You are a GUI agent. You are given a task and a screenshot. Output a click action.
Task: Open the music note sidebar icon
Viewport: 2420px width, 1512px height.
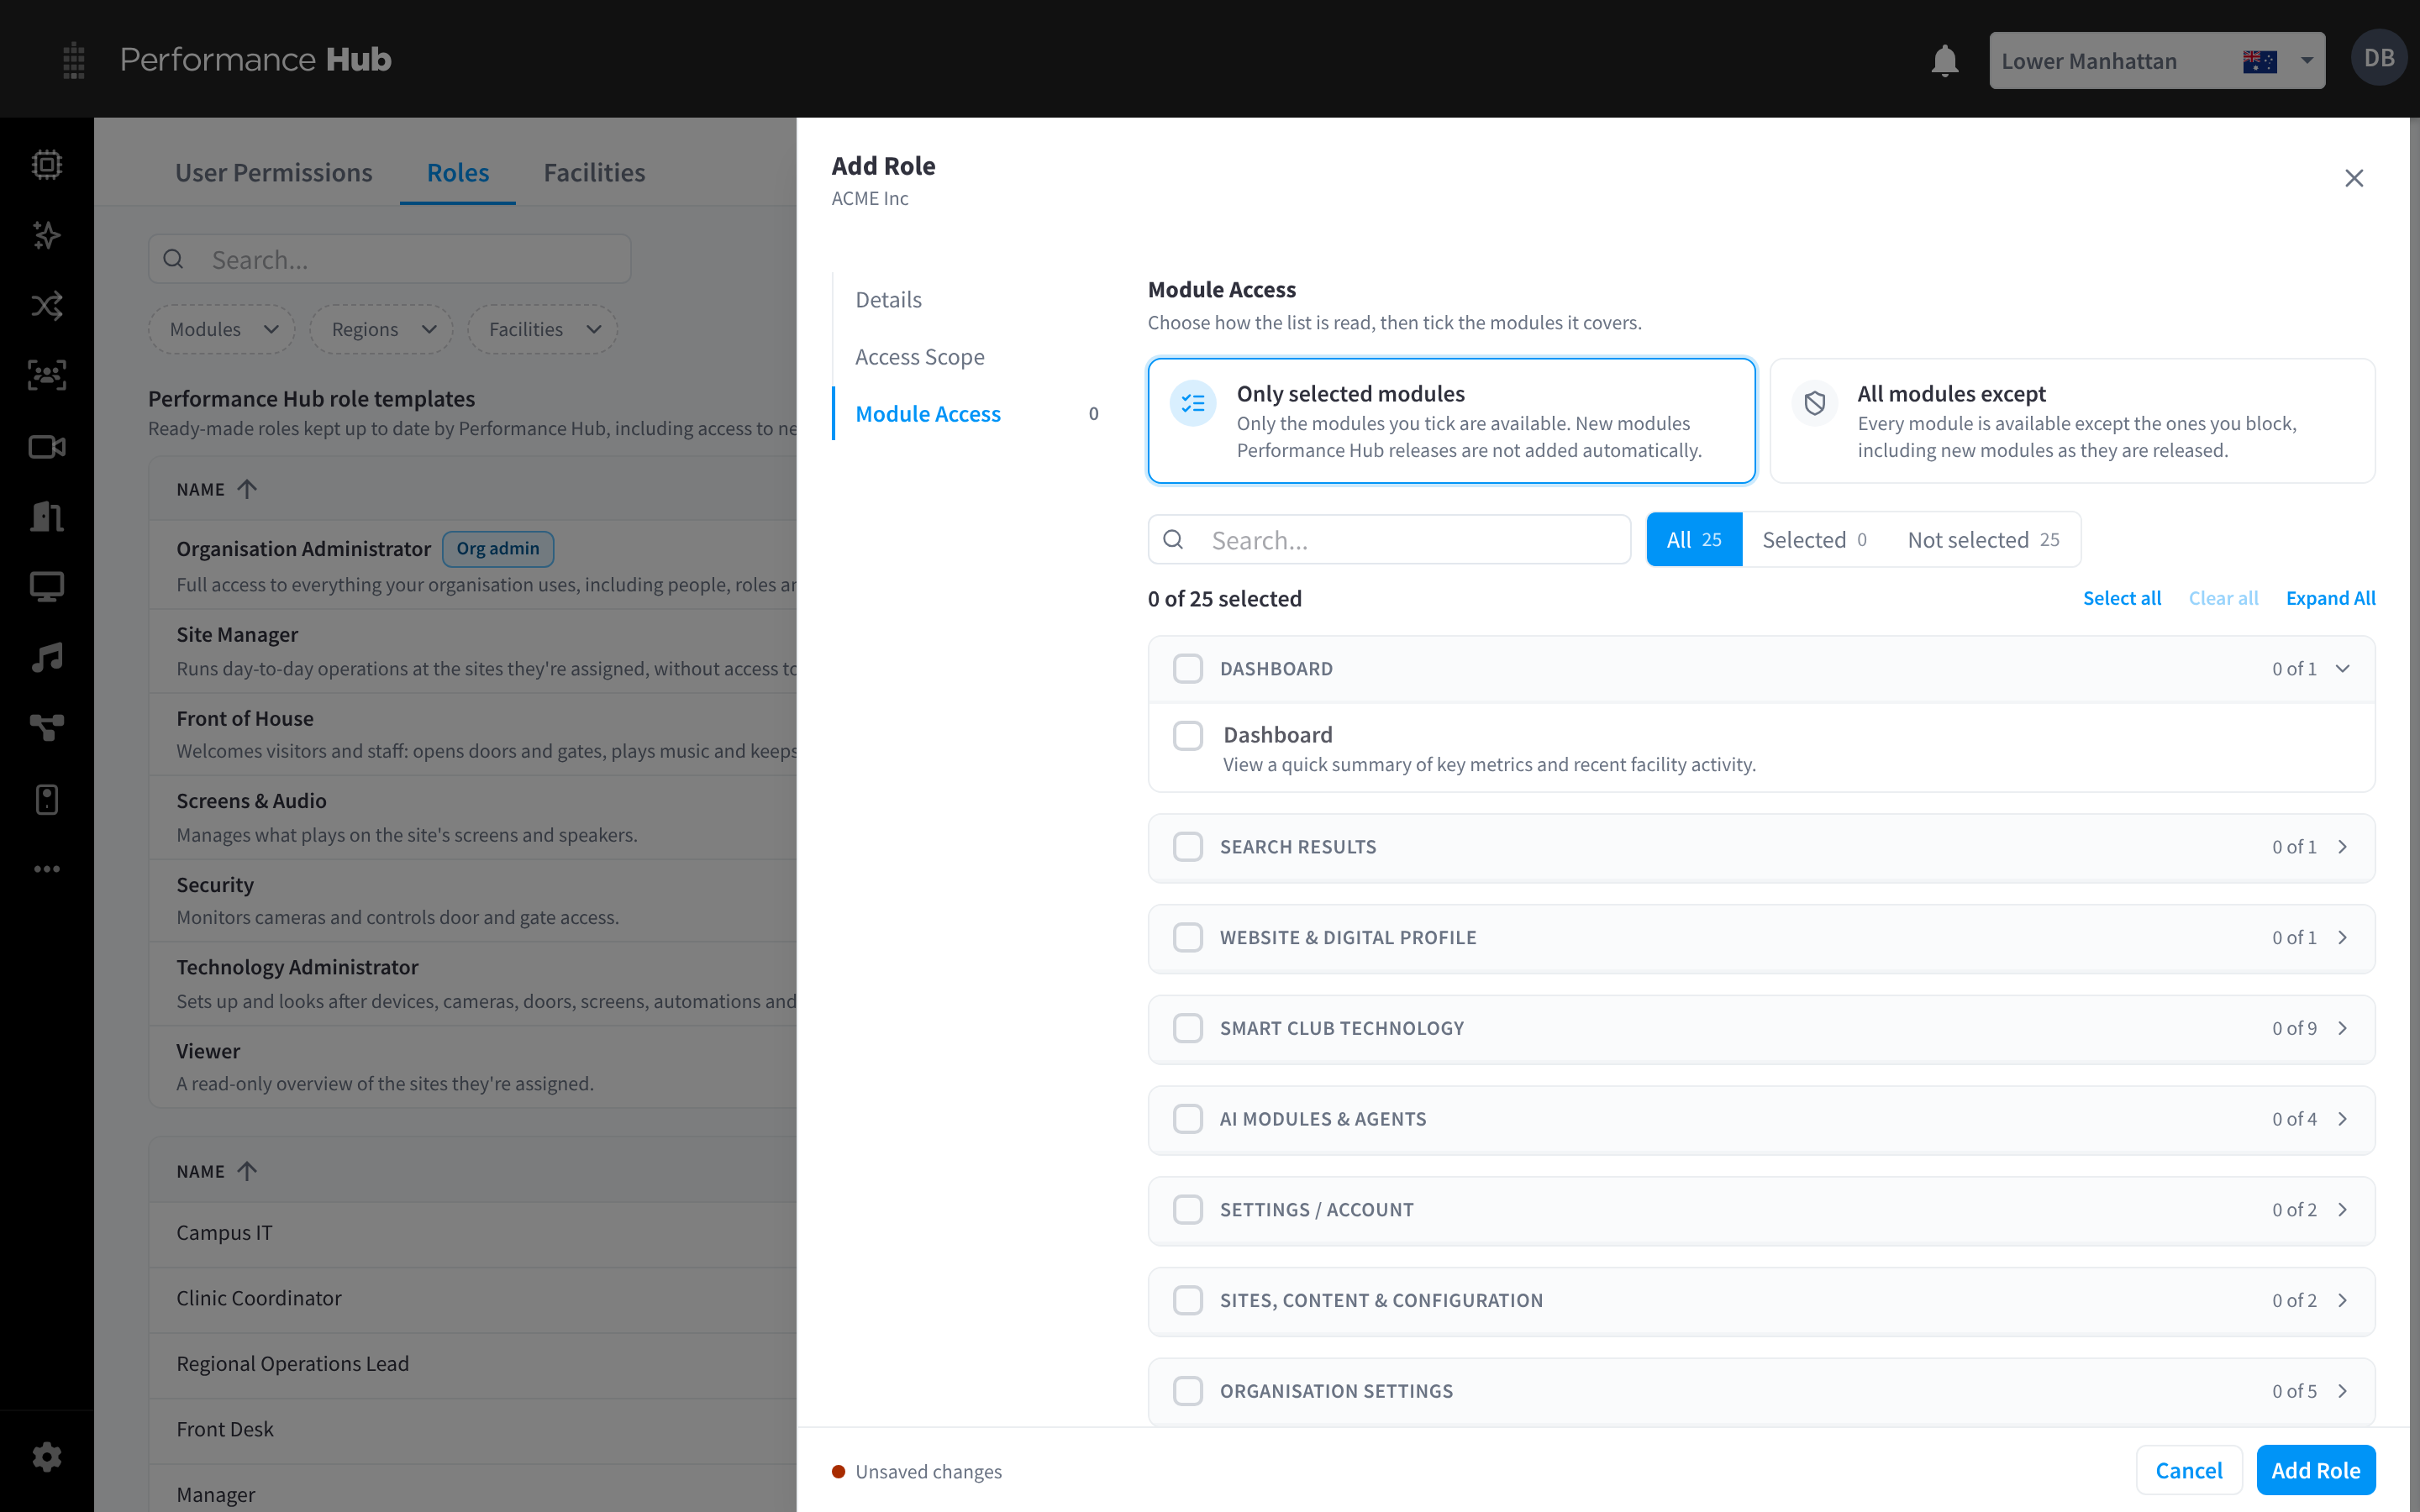click(x=47, y=657)
